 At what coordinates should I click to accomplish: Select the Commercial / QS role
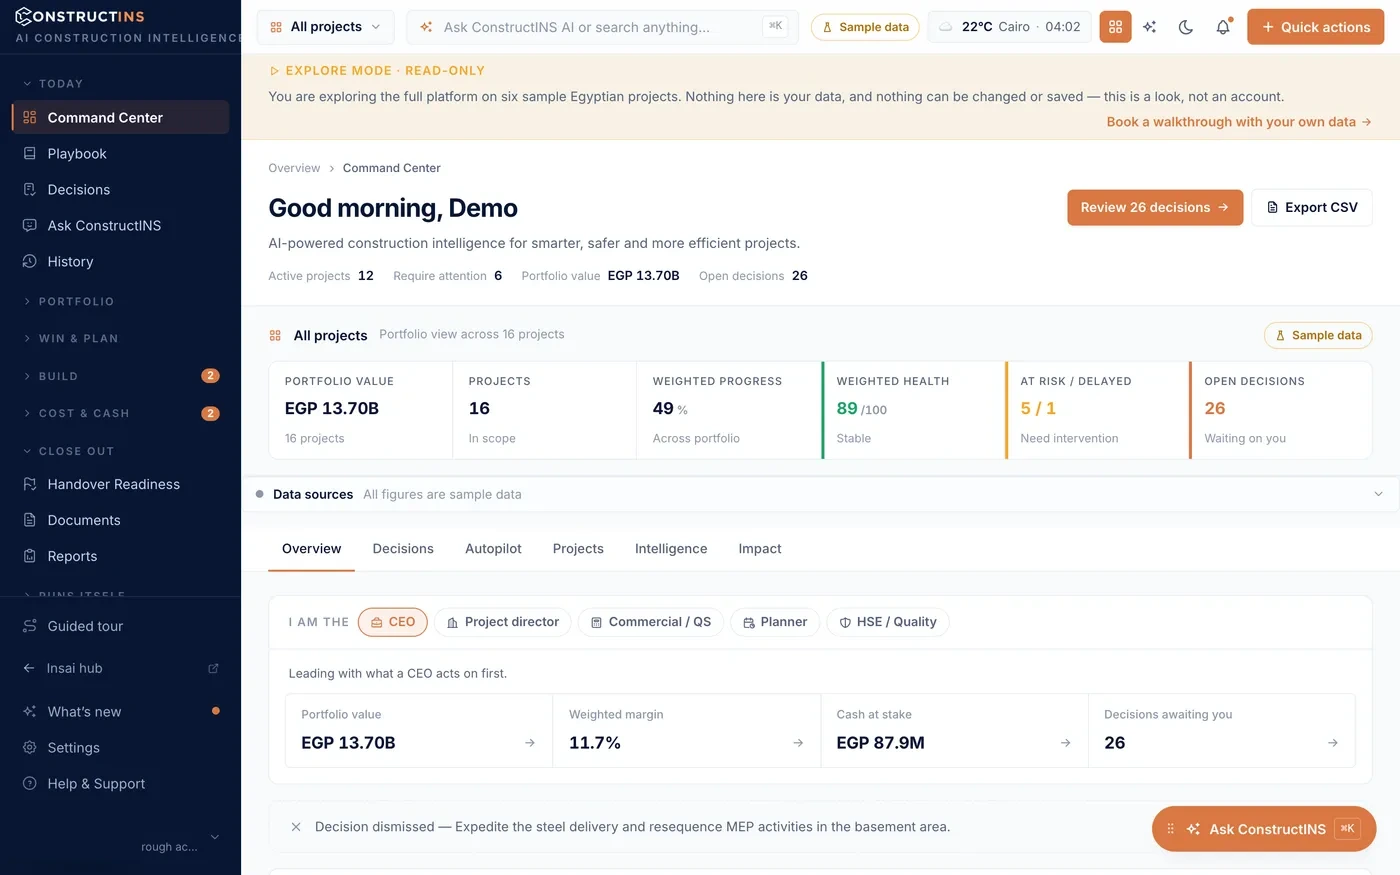651,622
